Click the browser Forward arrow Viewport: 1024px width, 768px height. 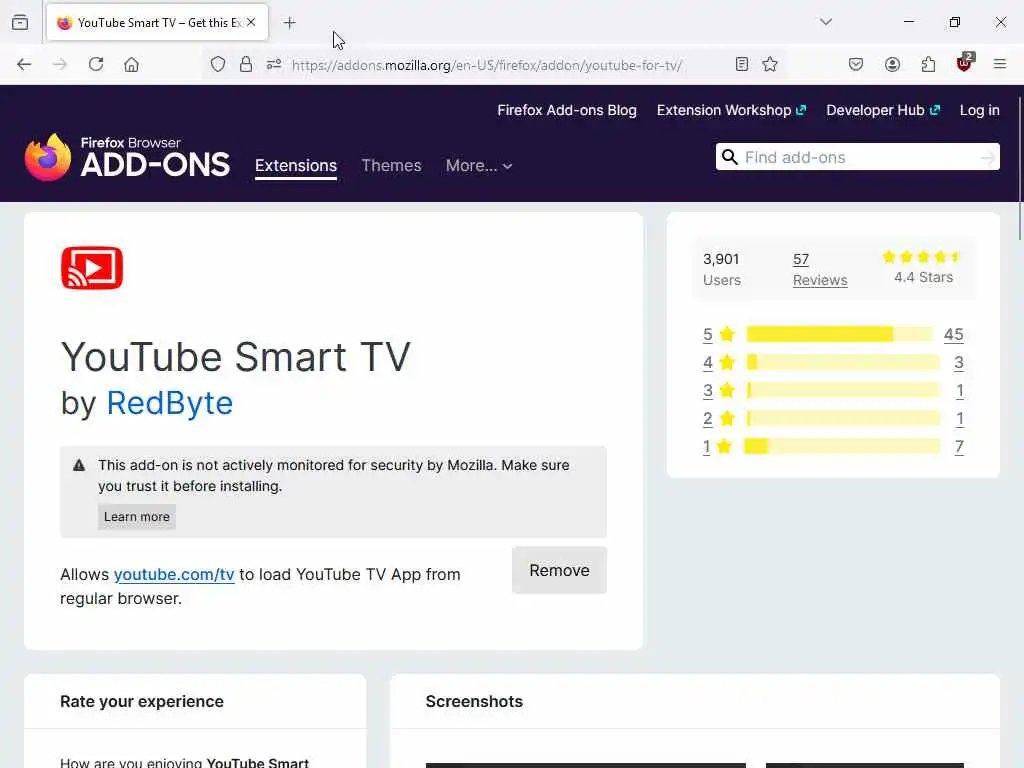click(x=60, y=64)
